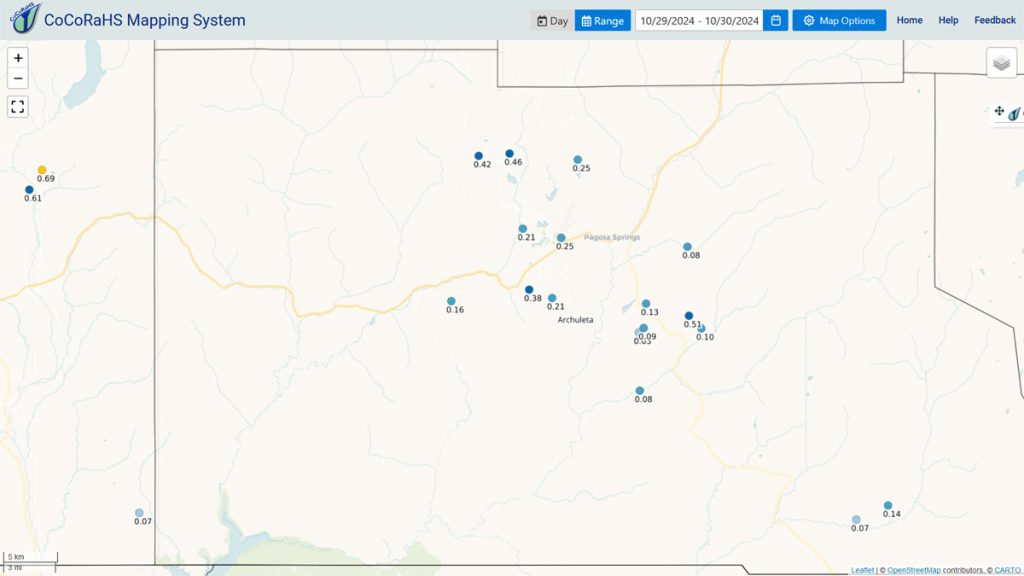Zoom in on the map

[x=18, y=58]
